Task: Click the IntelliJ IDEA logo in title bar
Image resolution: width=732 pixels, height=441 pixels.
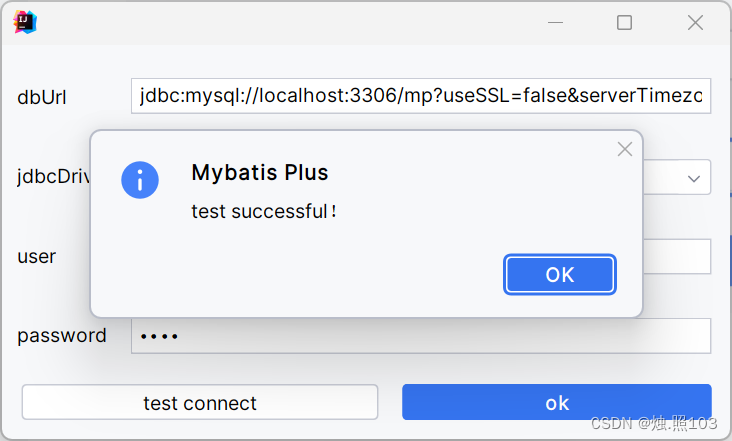Action: [25, 22]
